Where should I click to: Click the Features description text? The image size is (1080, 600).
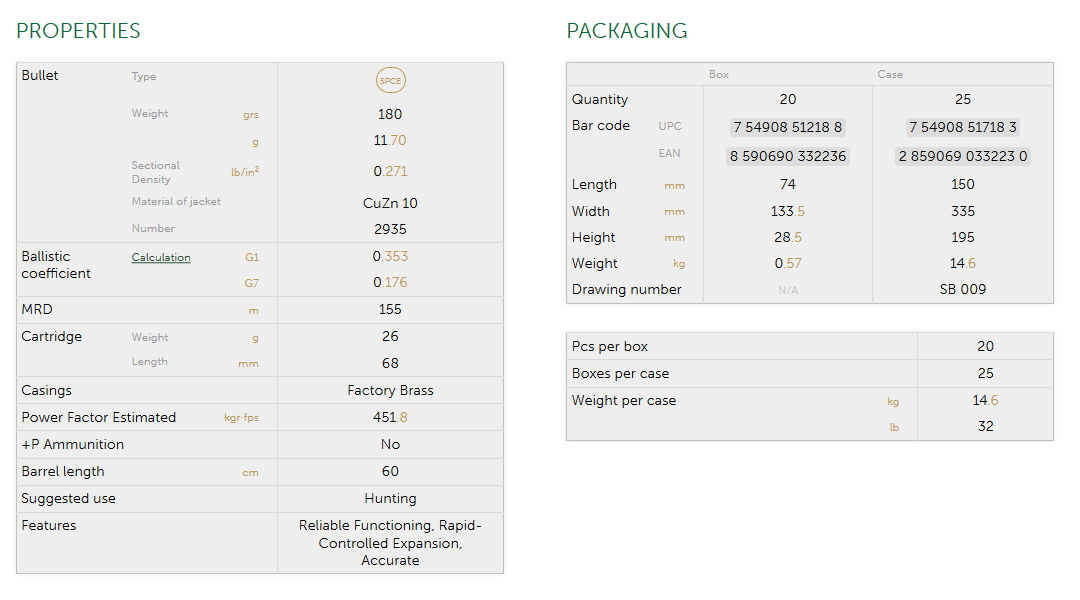390,543
